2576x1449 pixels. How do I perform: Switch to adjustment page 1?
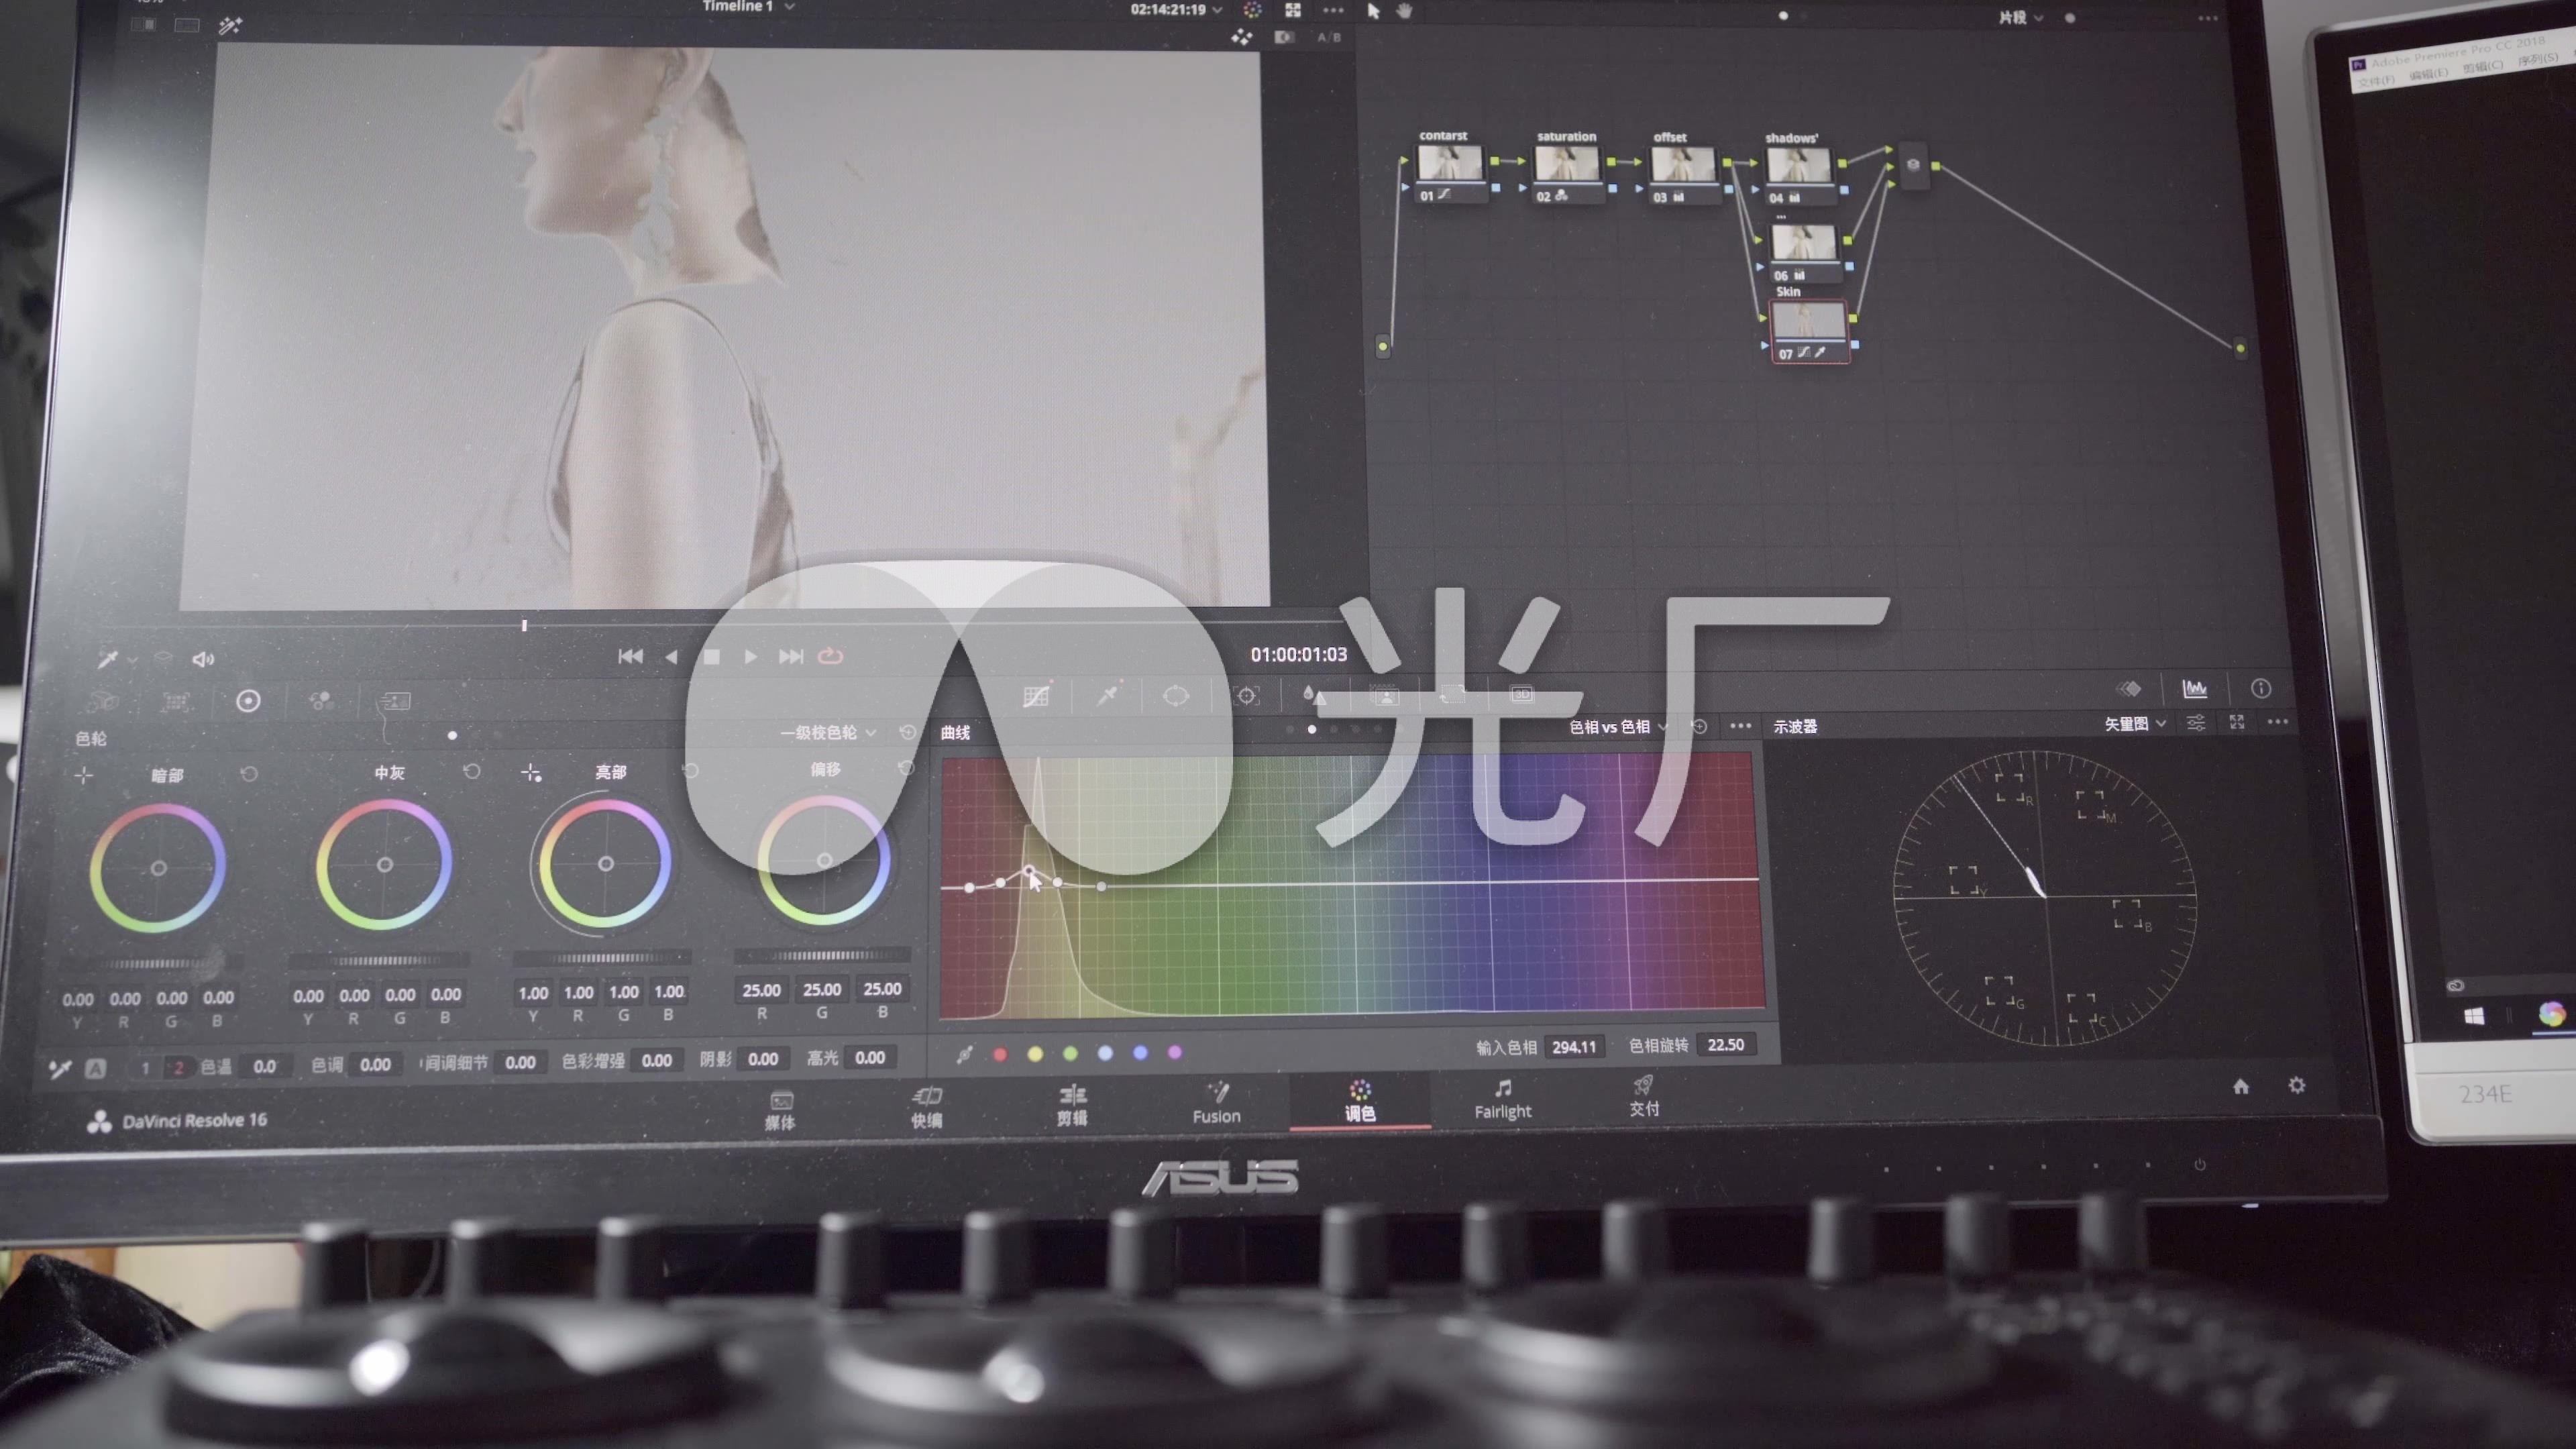click(x=145, y=1068)
